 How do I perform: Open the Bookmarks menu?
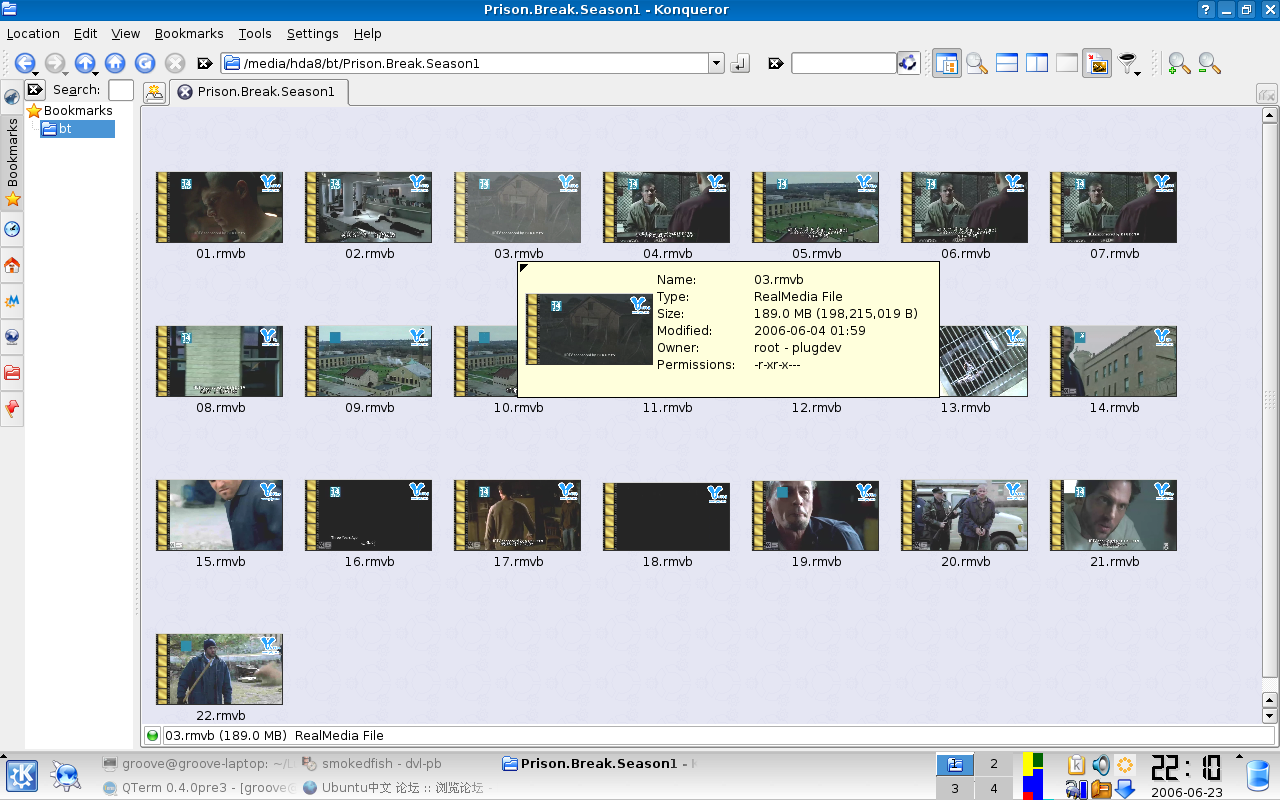(x=189, y=33)
